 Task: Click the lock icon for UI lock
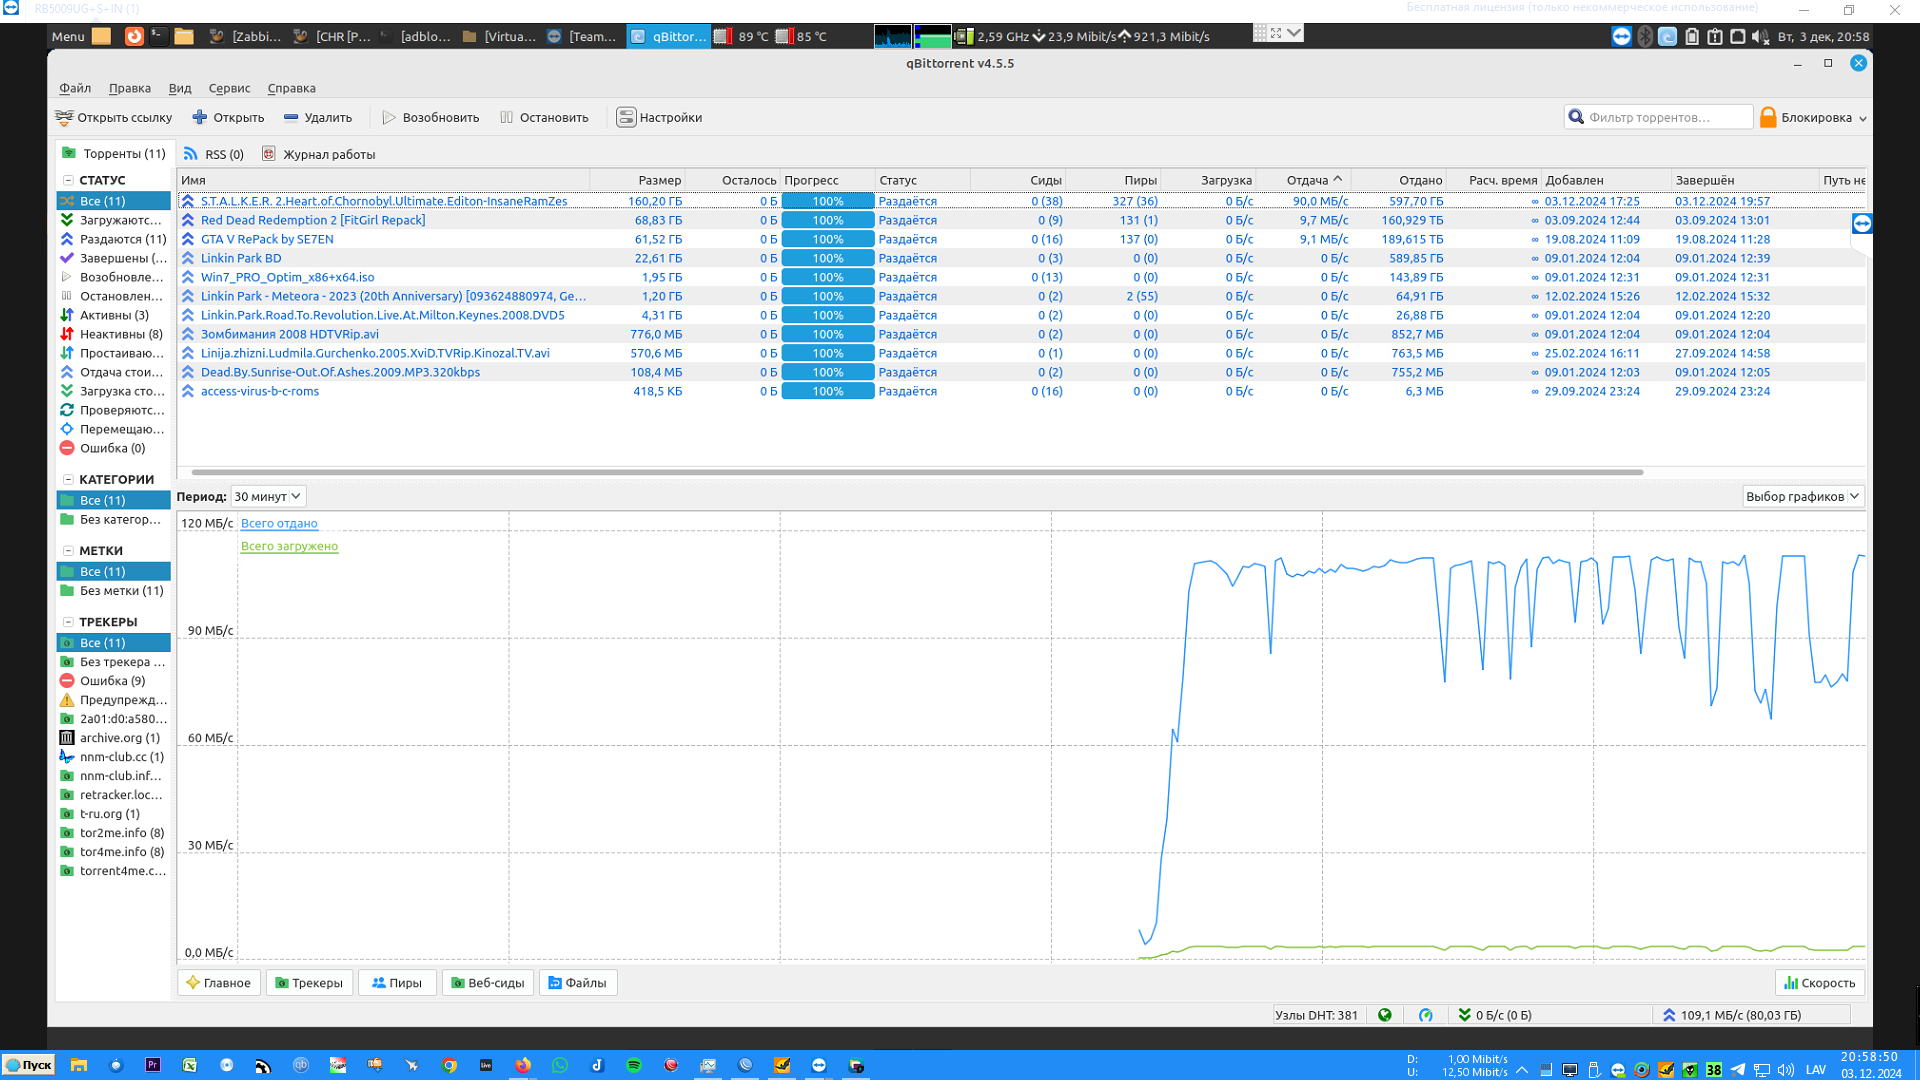click(x=1768, y=117)
